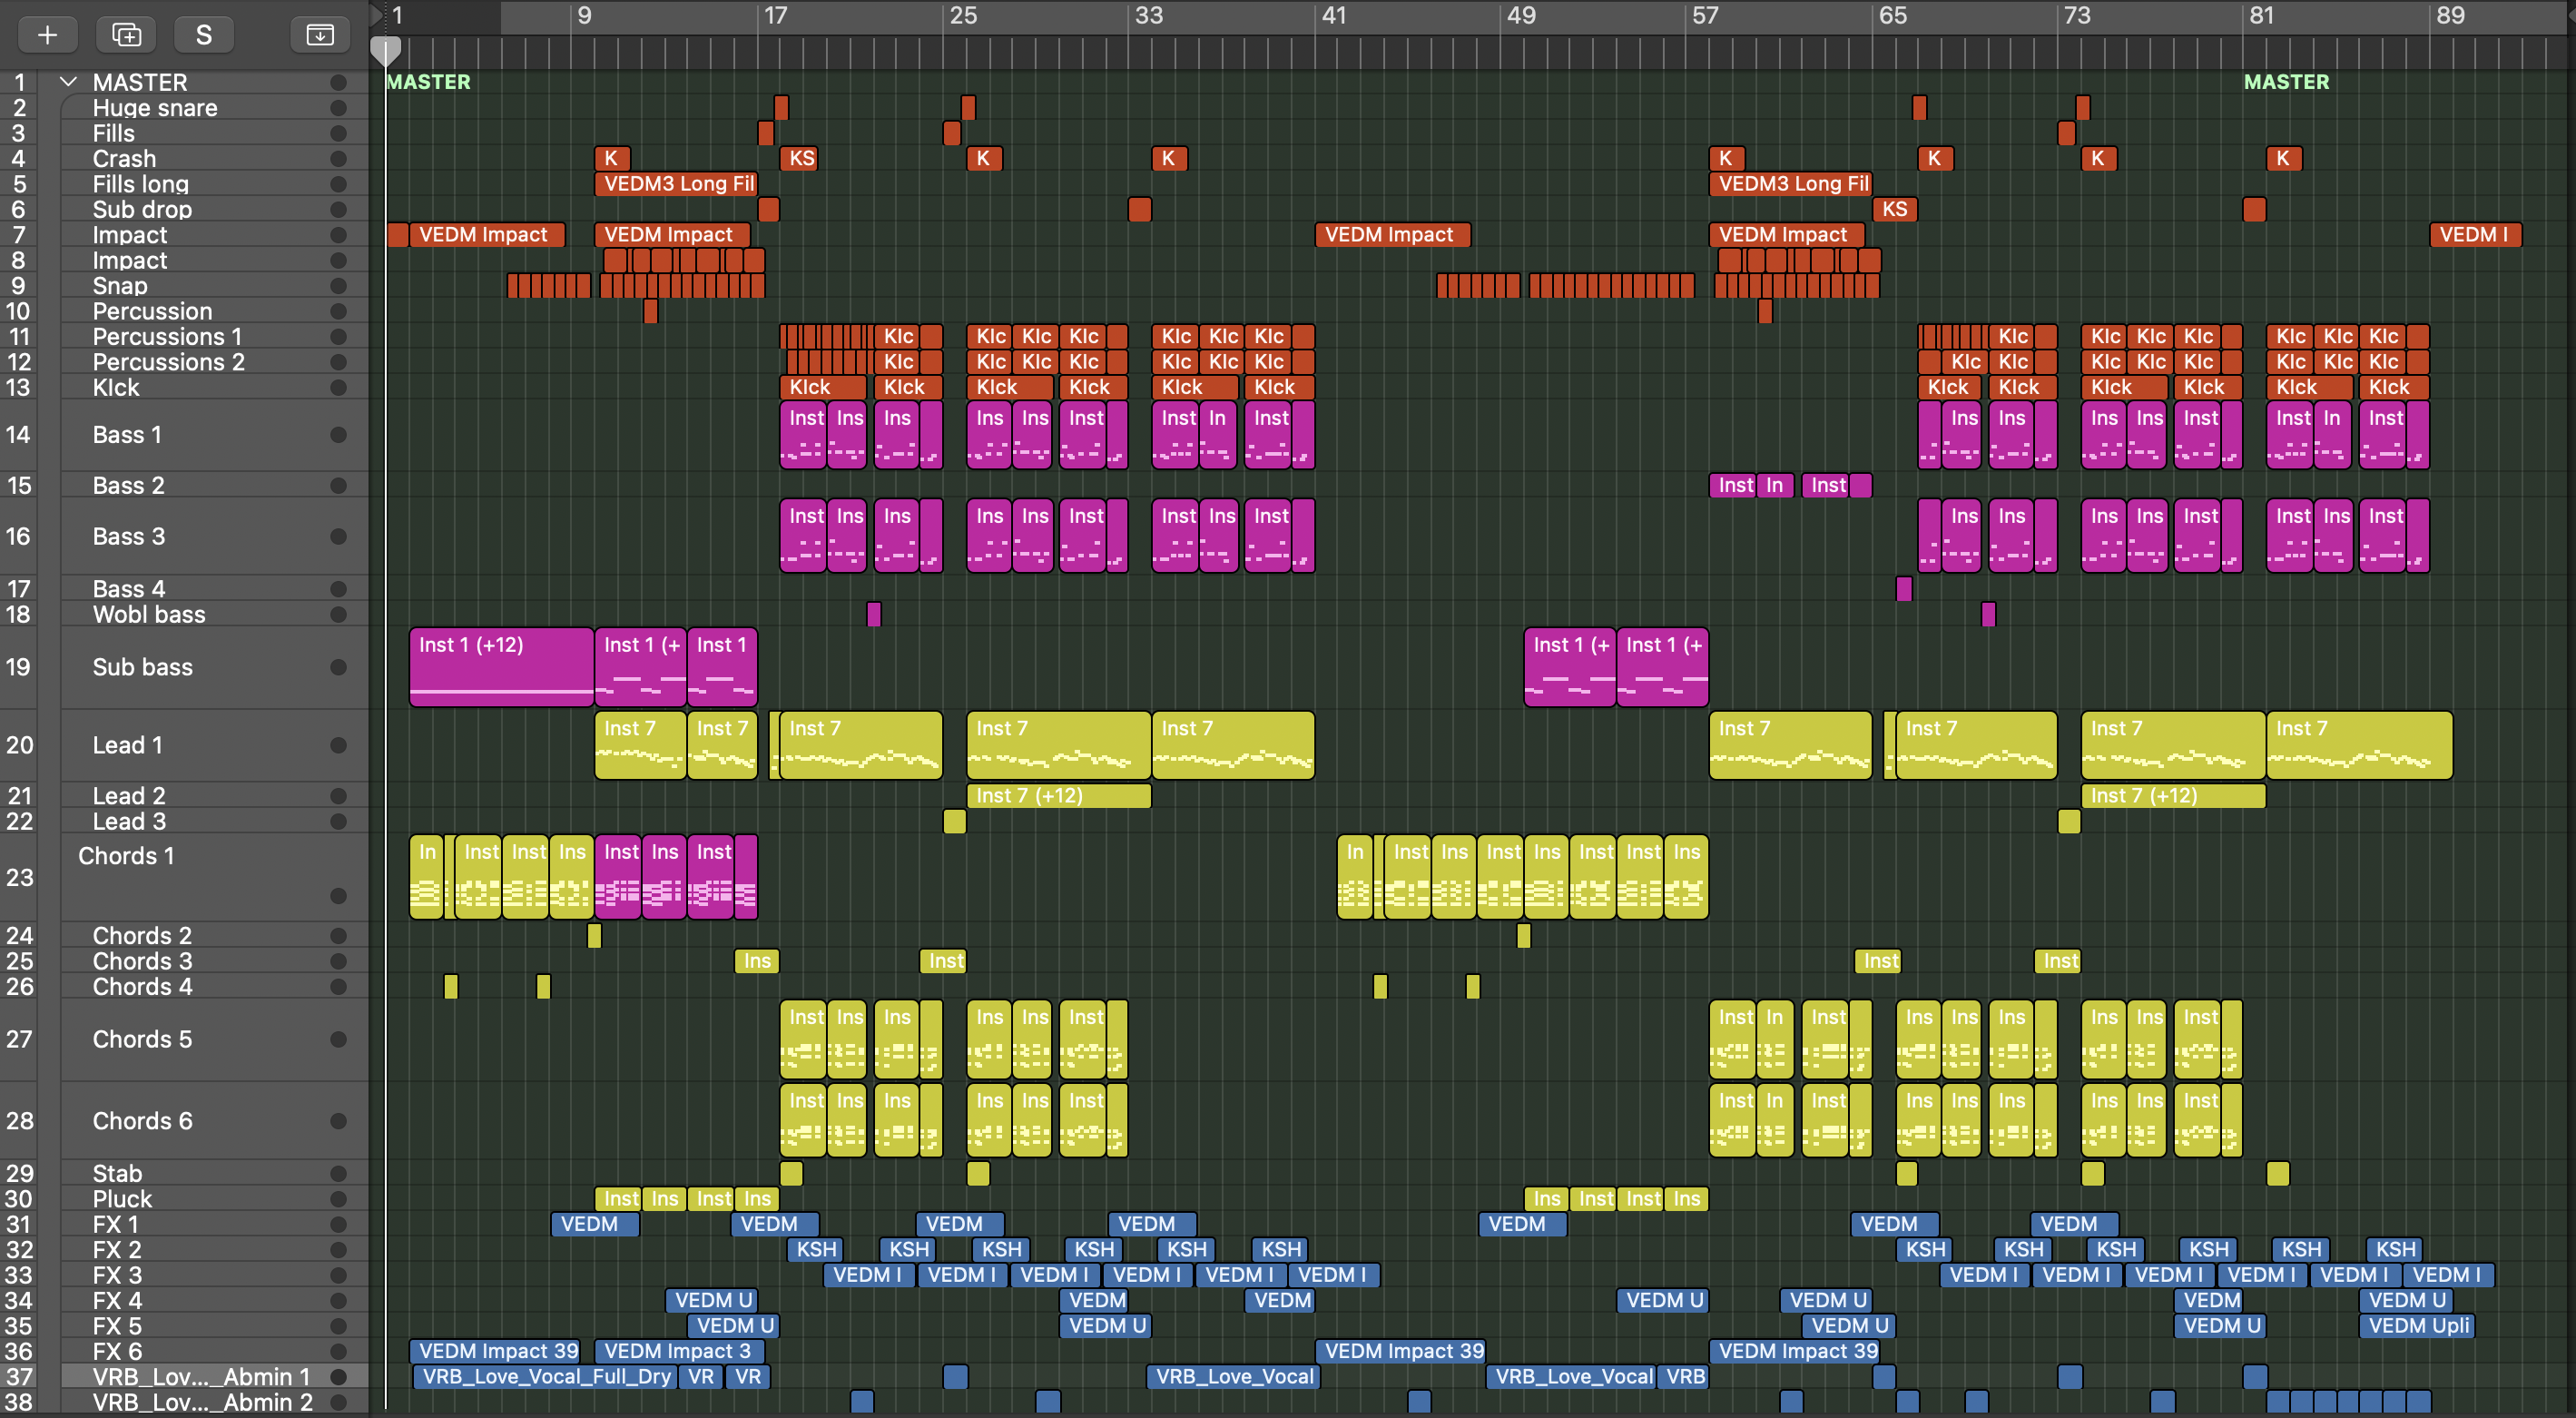
Task: Click the triangle icon left of ruler bar 1
Action: 377,14
